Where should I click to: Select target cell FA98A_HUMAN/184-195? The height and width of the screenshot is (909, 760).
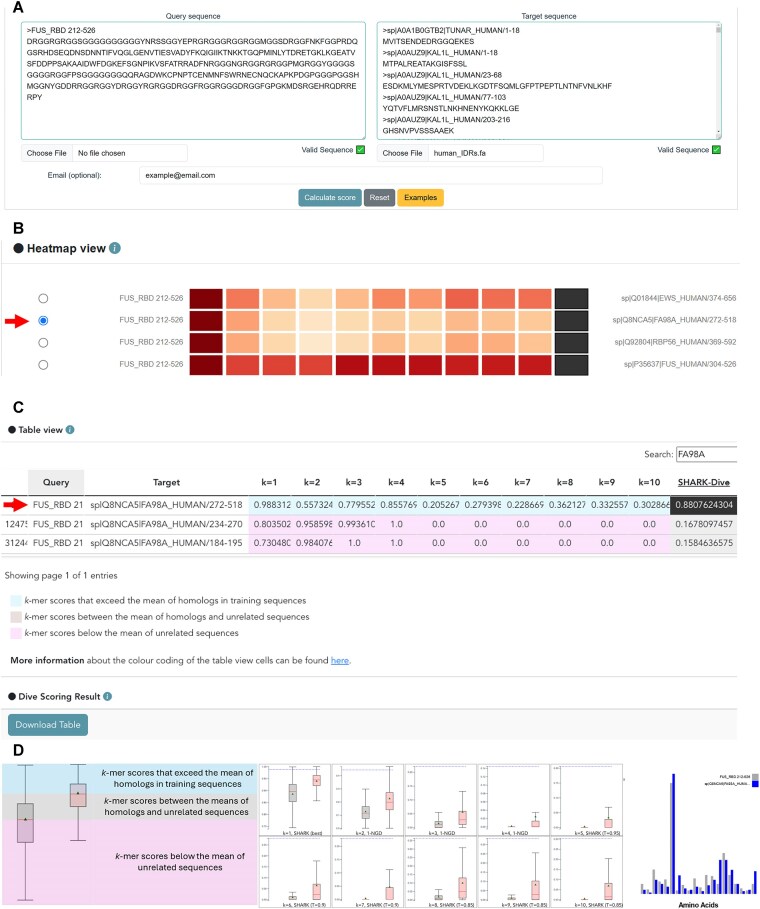(x=166, y=543)
